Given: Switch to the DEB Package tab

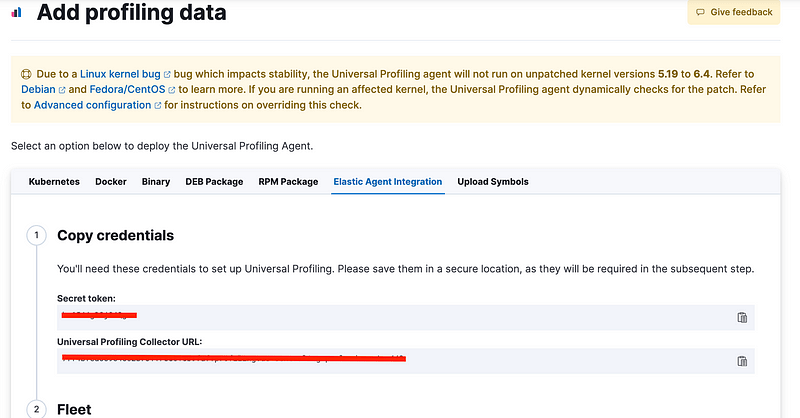Looking at the screenshot, I should (x=214, y=182).
